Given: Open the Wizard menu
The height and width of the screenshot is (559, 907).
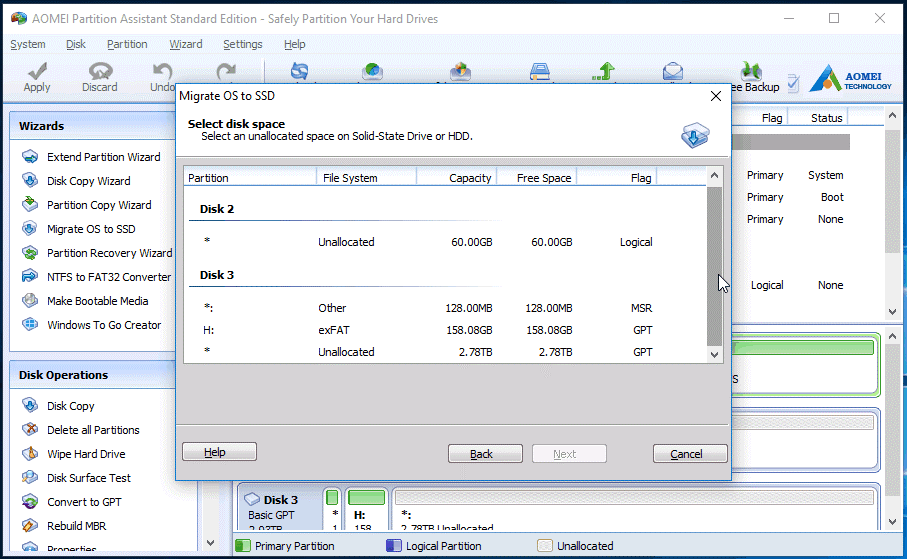Looking at the screenshot, I should [x=186, y=44].
